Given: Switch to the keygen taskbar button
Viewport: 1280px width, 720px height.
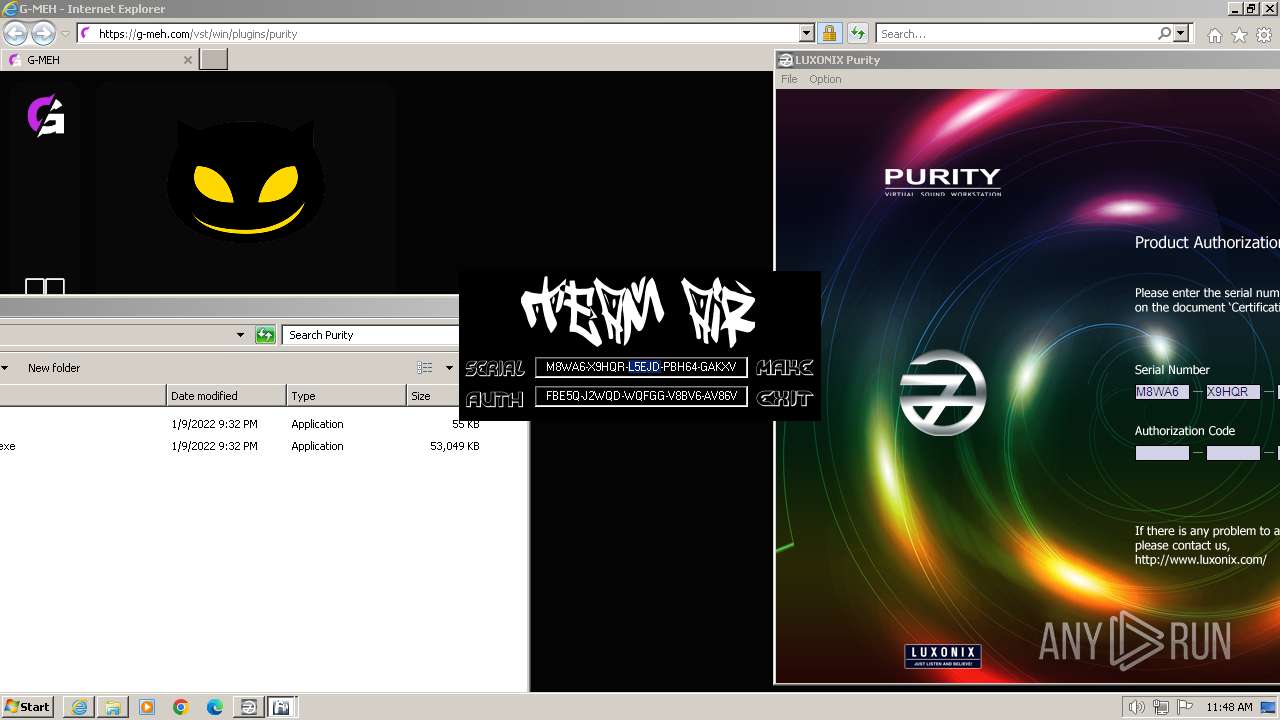Looking at the screenshot, I should (x=281, y=707).
